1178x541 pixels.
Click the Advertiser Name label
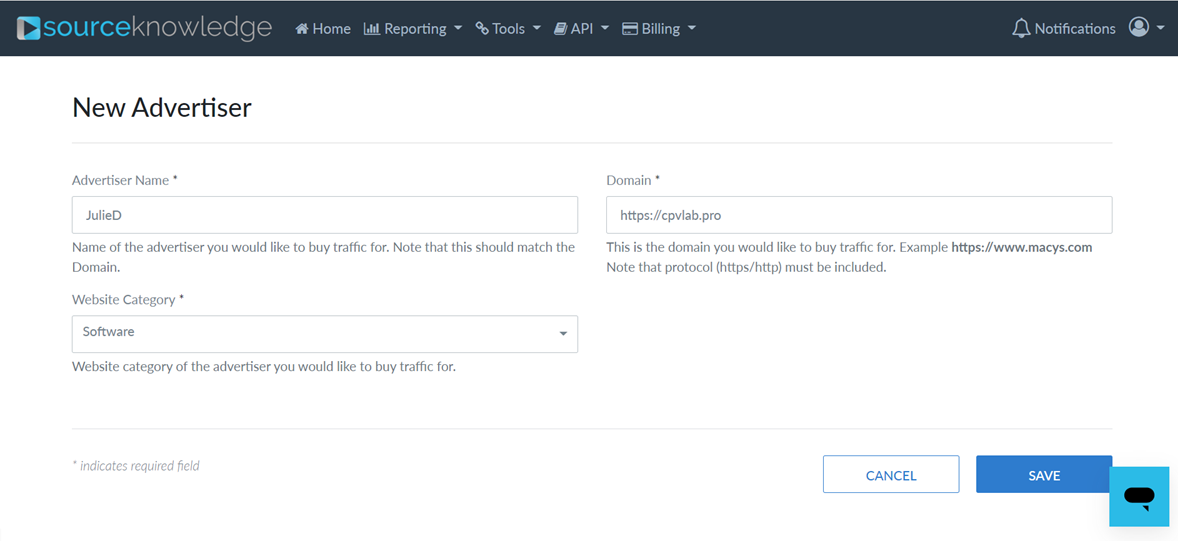tap(125, 180)
